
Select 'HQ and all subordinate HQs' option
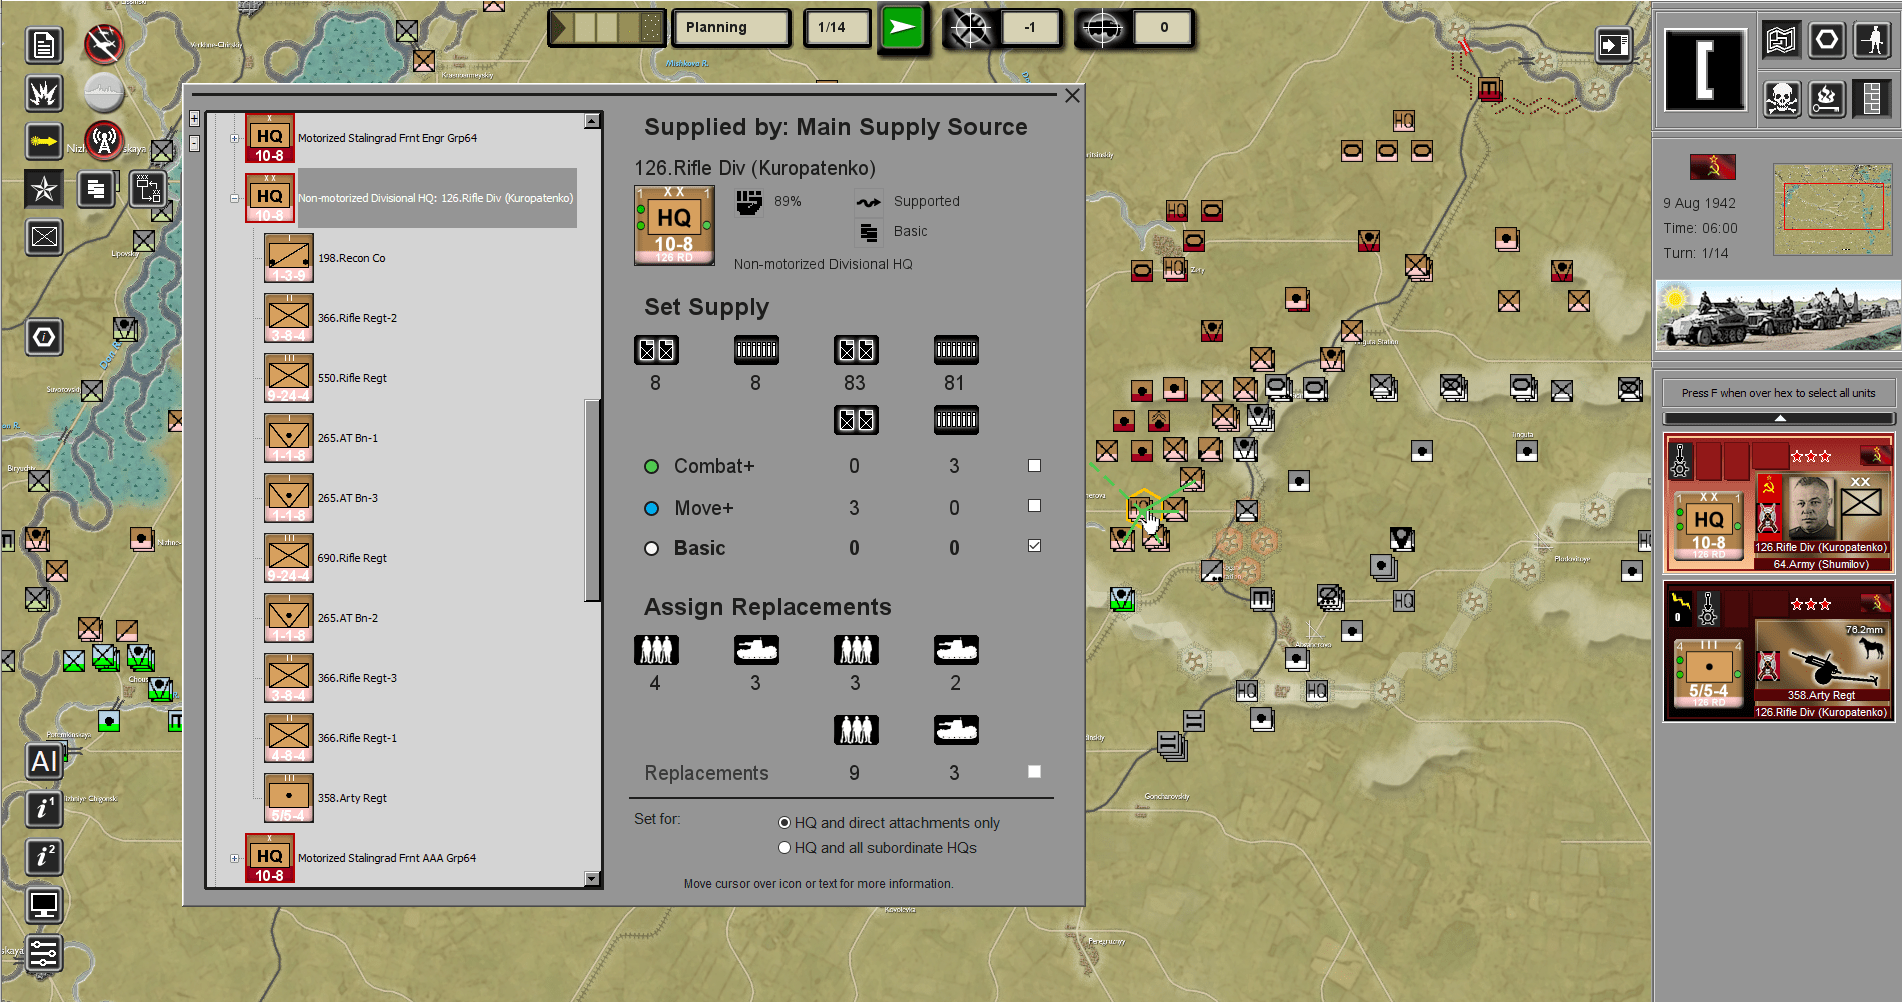[785, 848]
